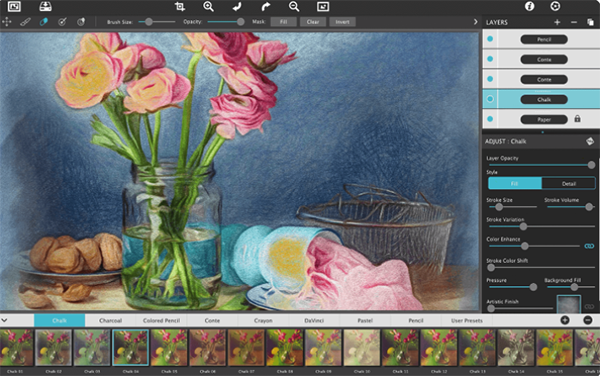Add a new layer with plus icon
This screenshot has height=376, width=600.
pyautogui.click(x=557, y=22)
